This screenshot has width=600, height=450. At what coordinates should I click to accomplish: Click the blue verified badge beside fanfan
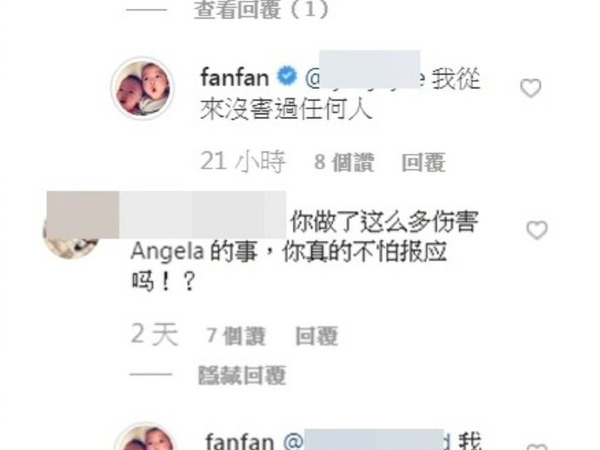(287, 76)
